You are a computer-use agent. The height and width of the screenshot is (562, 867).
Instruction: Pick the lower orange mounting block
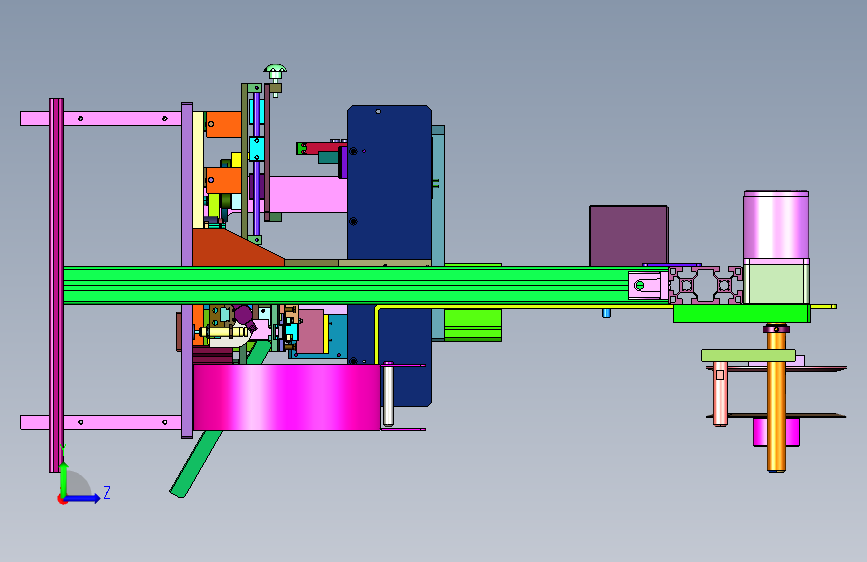click(223, 180)
